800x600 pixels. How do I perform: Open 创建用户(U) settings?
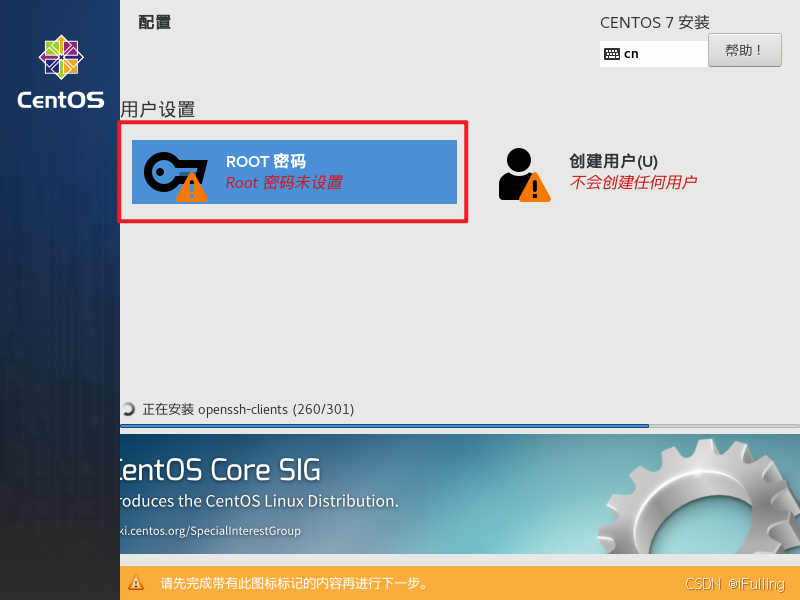(598, 174)
